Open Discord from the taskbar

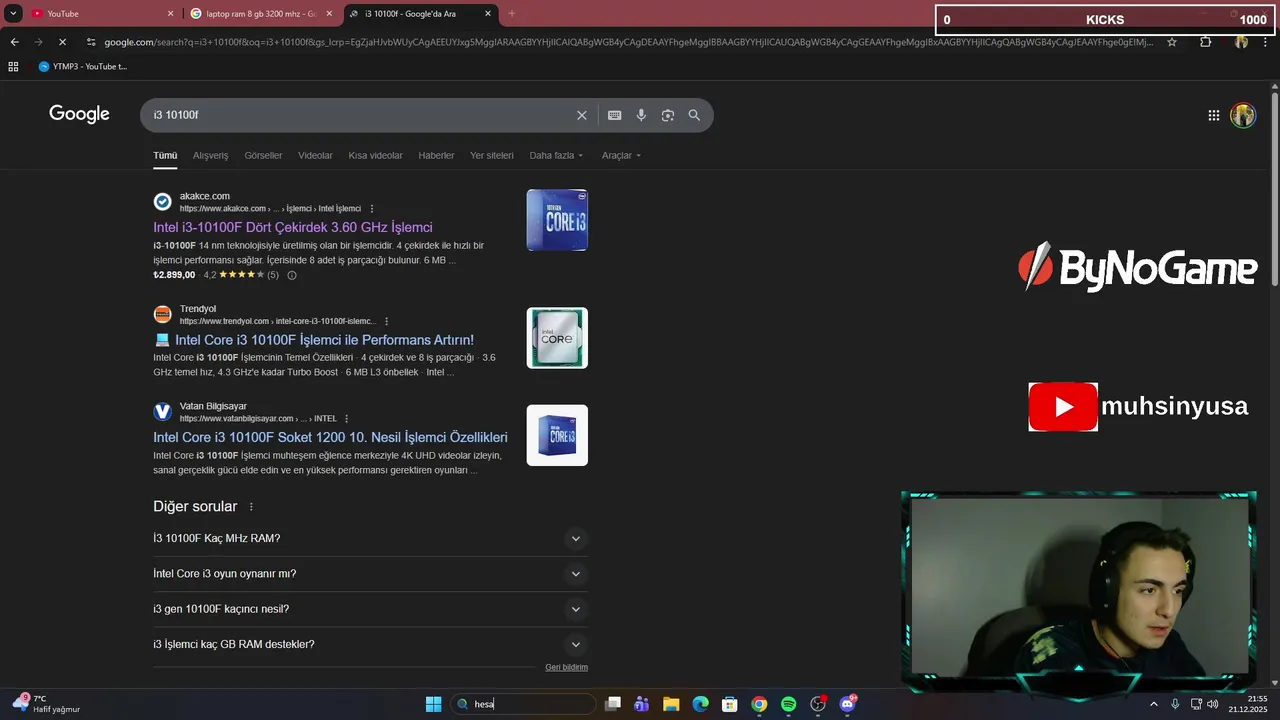pos(848,704)
